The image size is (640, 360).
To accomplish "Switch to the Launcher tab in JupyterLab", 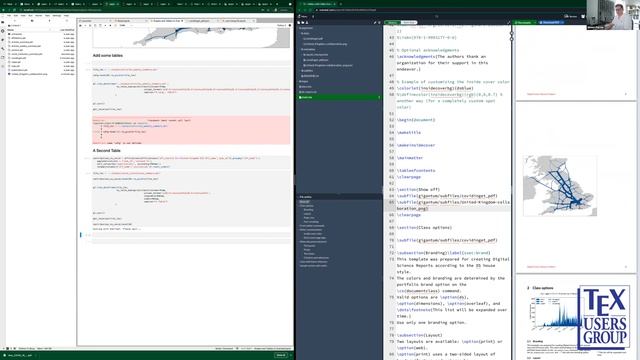I will point(94,20).
